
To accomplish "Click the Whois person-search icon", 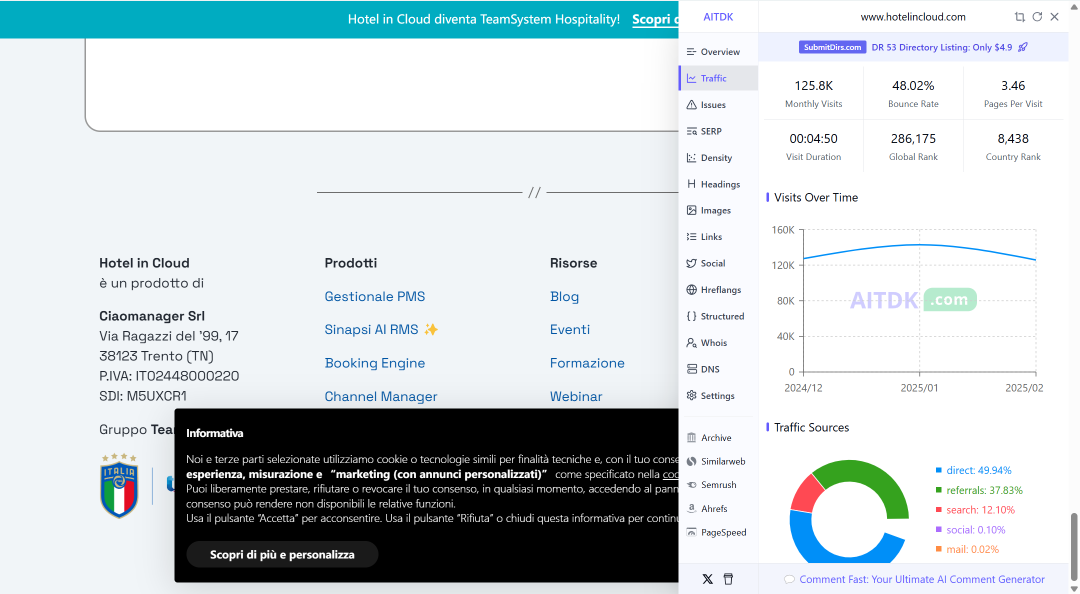I will [x=692, y=342].
